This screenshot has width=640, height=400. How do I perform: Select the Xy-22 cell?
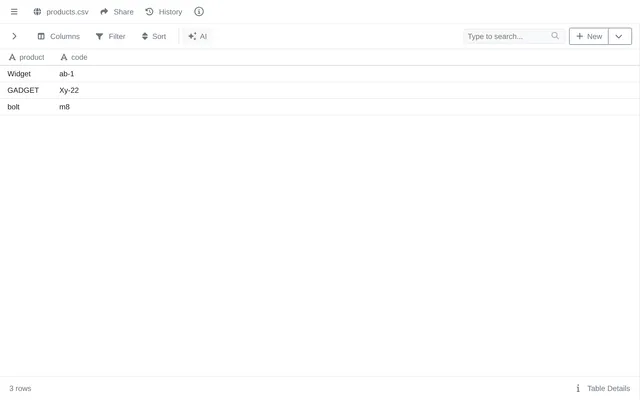[69, 90]
